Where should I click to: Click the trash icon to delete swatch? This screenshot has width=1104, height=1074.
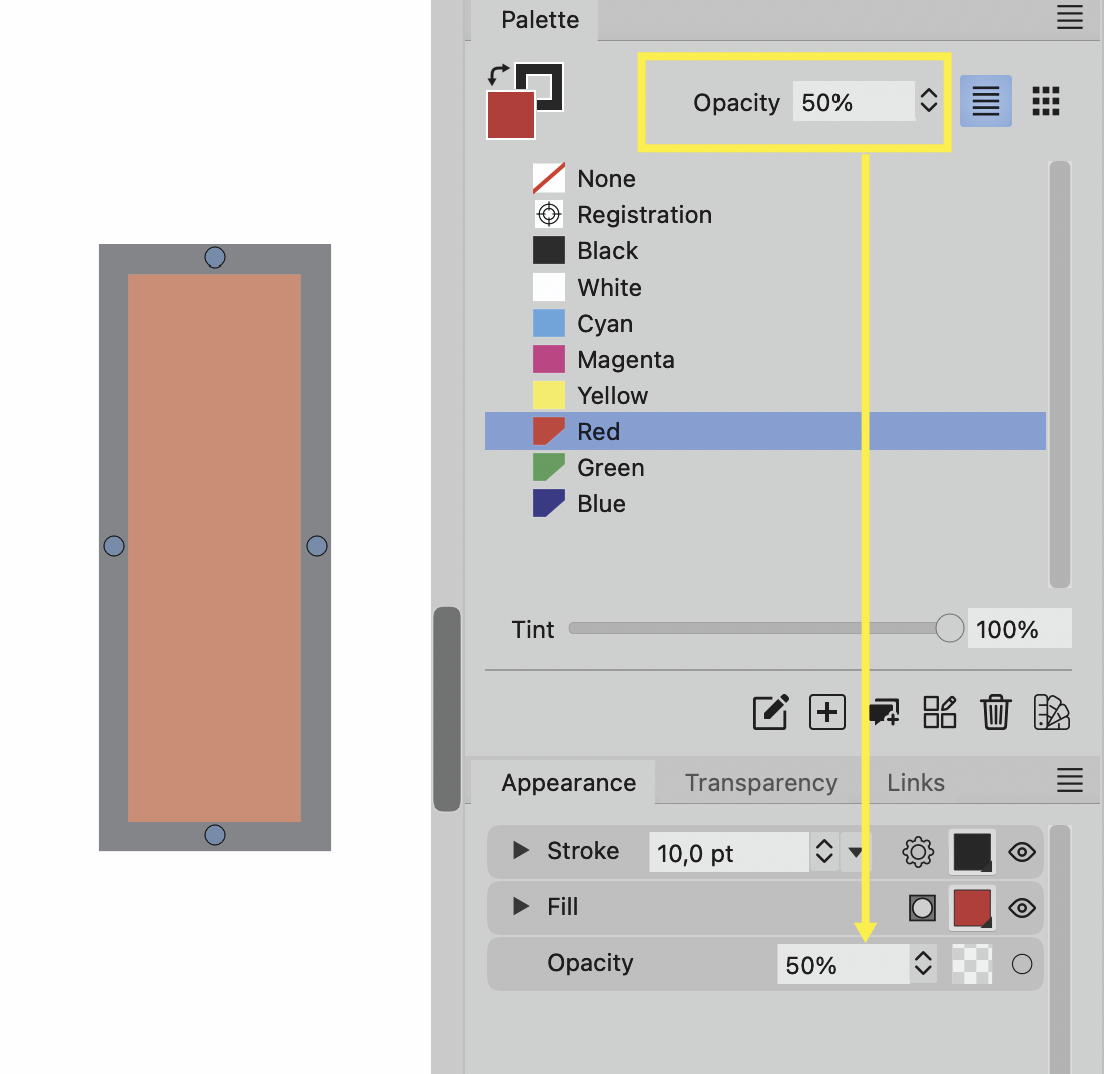click(995, 712)
